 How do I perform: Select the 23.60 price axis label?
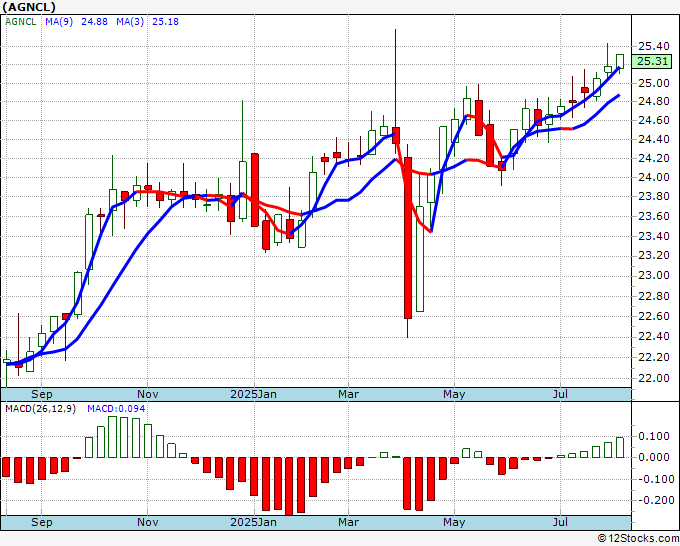click(x=654, y=216)
